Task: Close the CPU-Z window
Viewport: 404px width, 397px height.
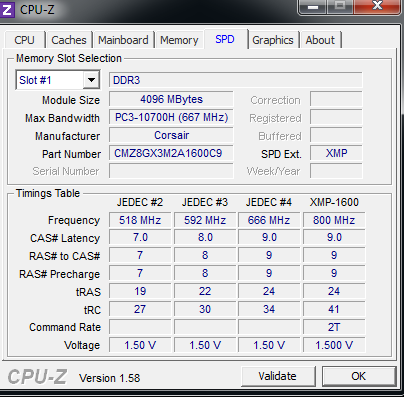Action: tap(377, 6)
